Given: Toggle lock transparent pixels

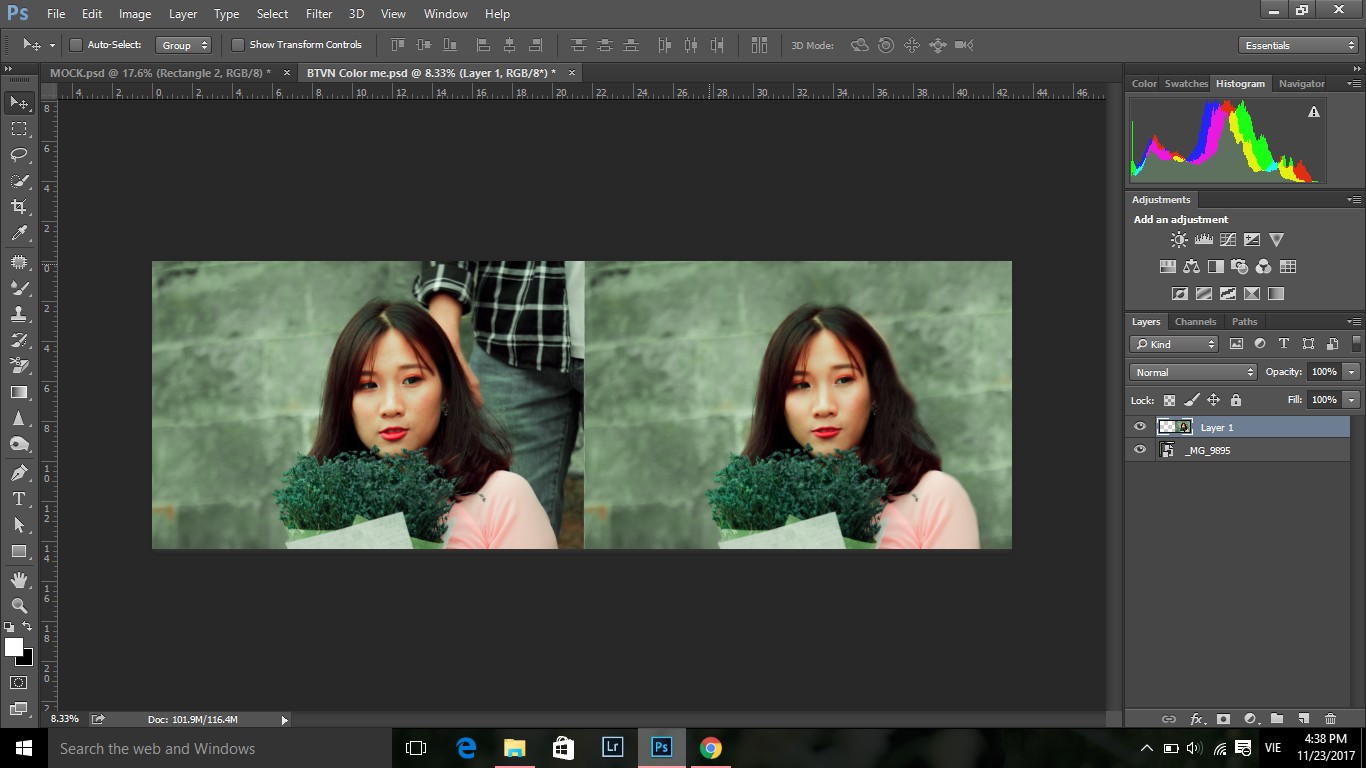Looking at the screenshot, I should click(1169, 400).
